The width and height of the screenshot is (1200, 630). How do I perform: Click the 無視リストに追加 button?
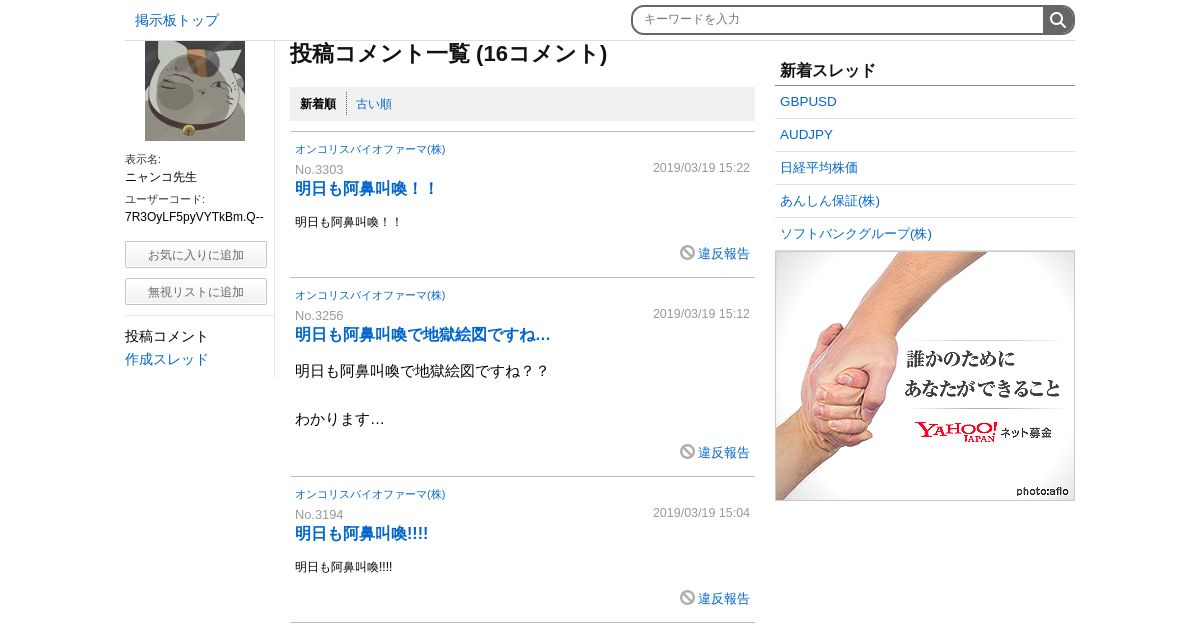coord(196,292)
